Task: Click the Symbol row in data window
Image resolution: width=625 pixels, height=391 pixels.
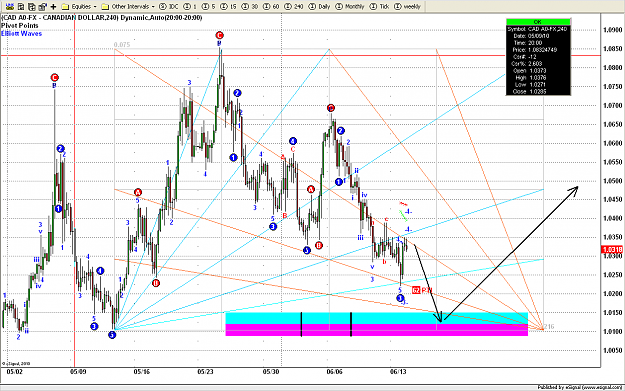Action: coord(538,29)
